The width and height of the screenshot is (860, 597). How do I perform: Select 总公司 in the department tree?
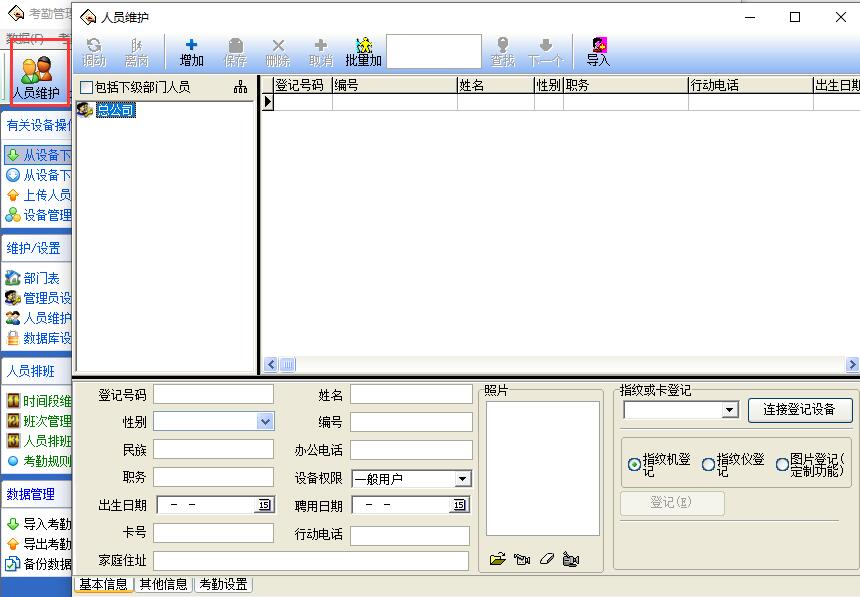pyautogui.click(x=115, y=110)
